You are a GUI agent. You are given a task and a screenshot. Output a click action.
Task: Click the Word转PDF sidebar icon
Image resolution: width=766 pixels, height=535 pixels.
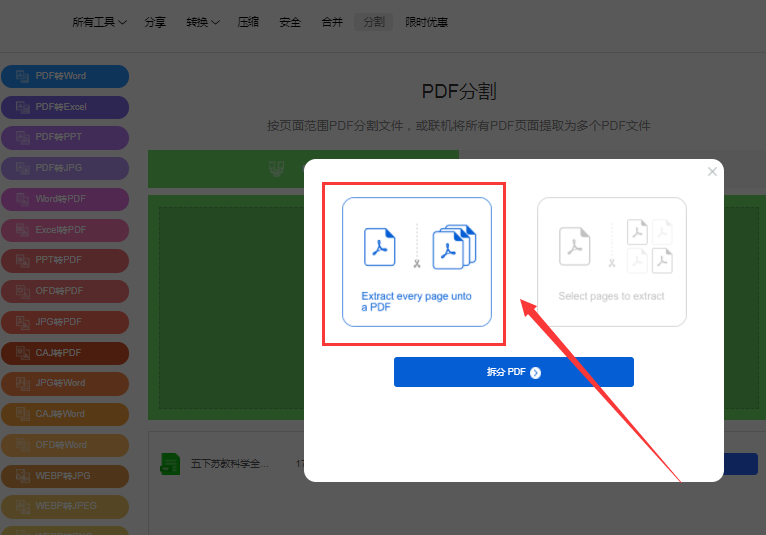click(22, 199)
